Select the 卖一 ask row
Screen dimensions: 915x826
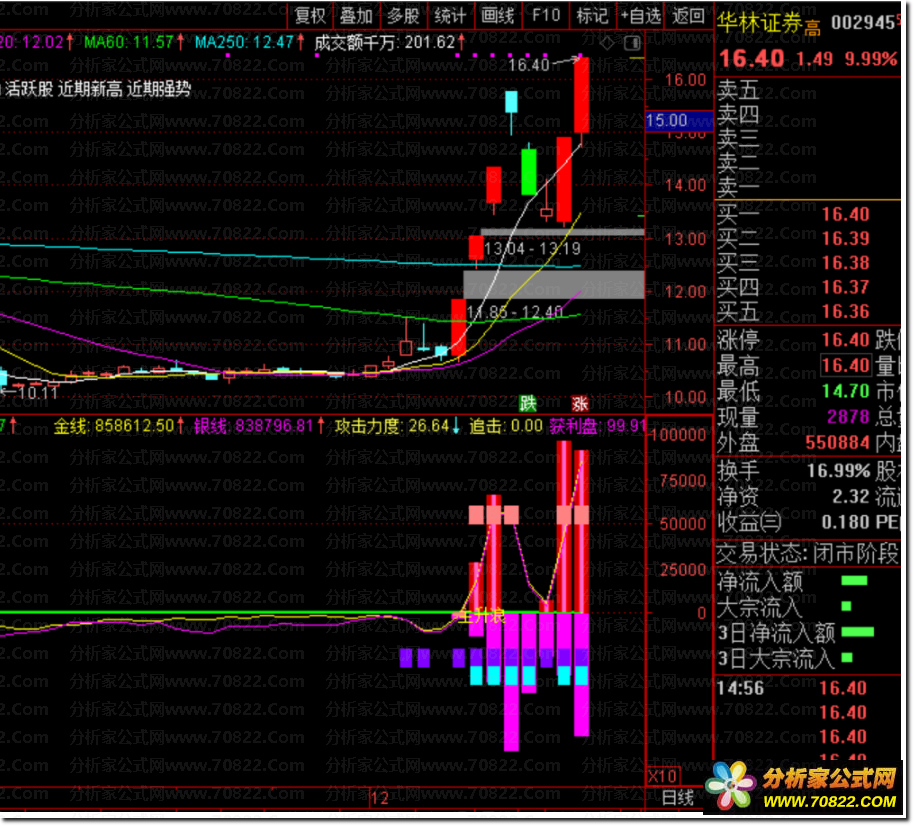808,188
